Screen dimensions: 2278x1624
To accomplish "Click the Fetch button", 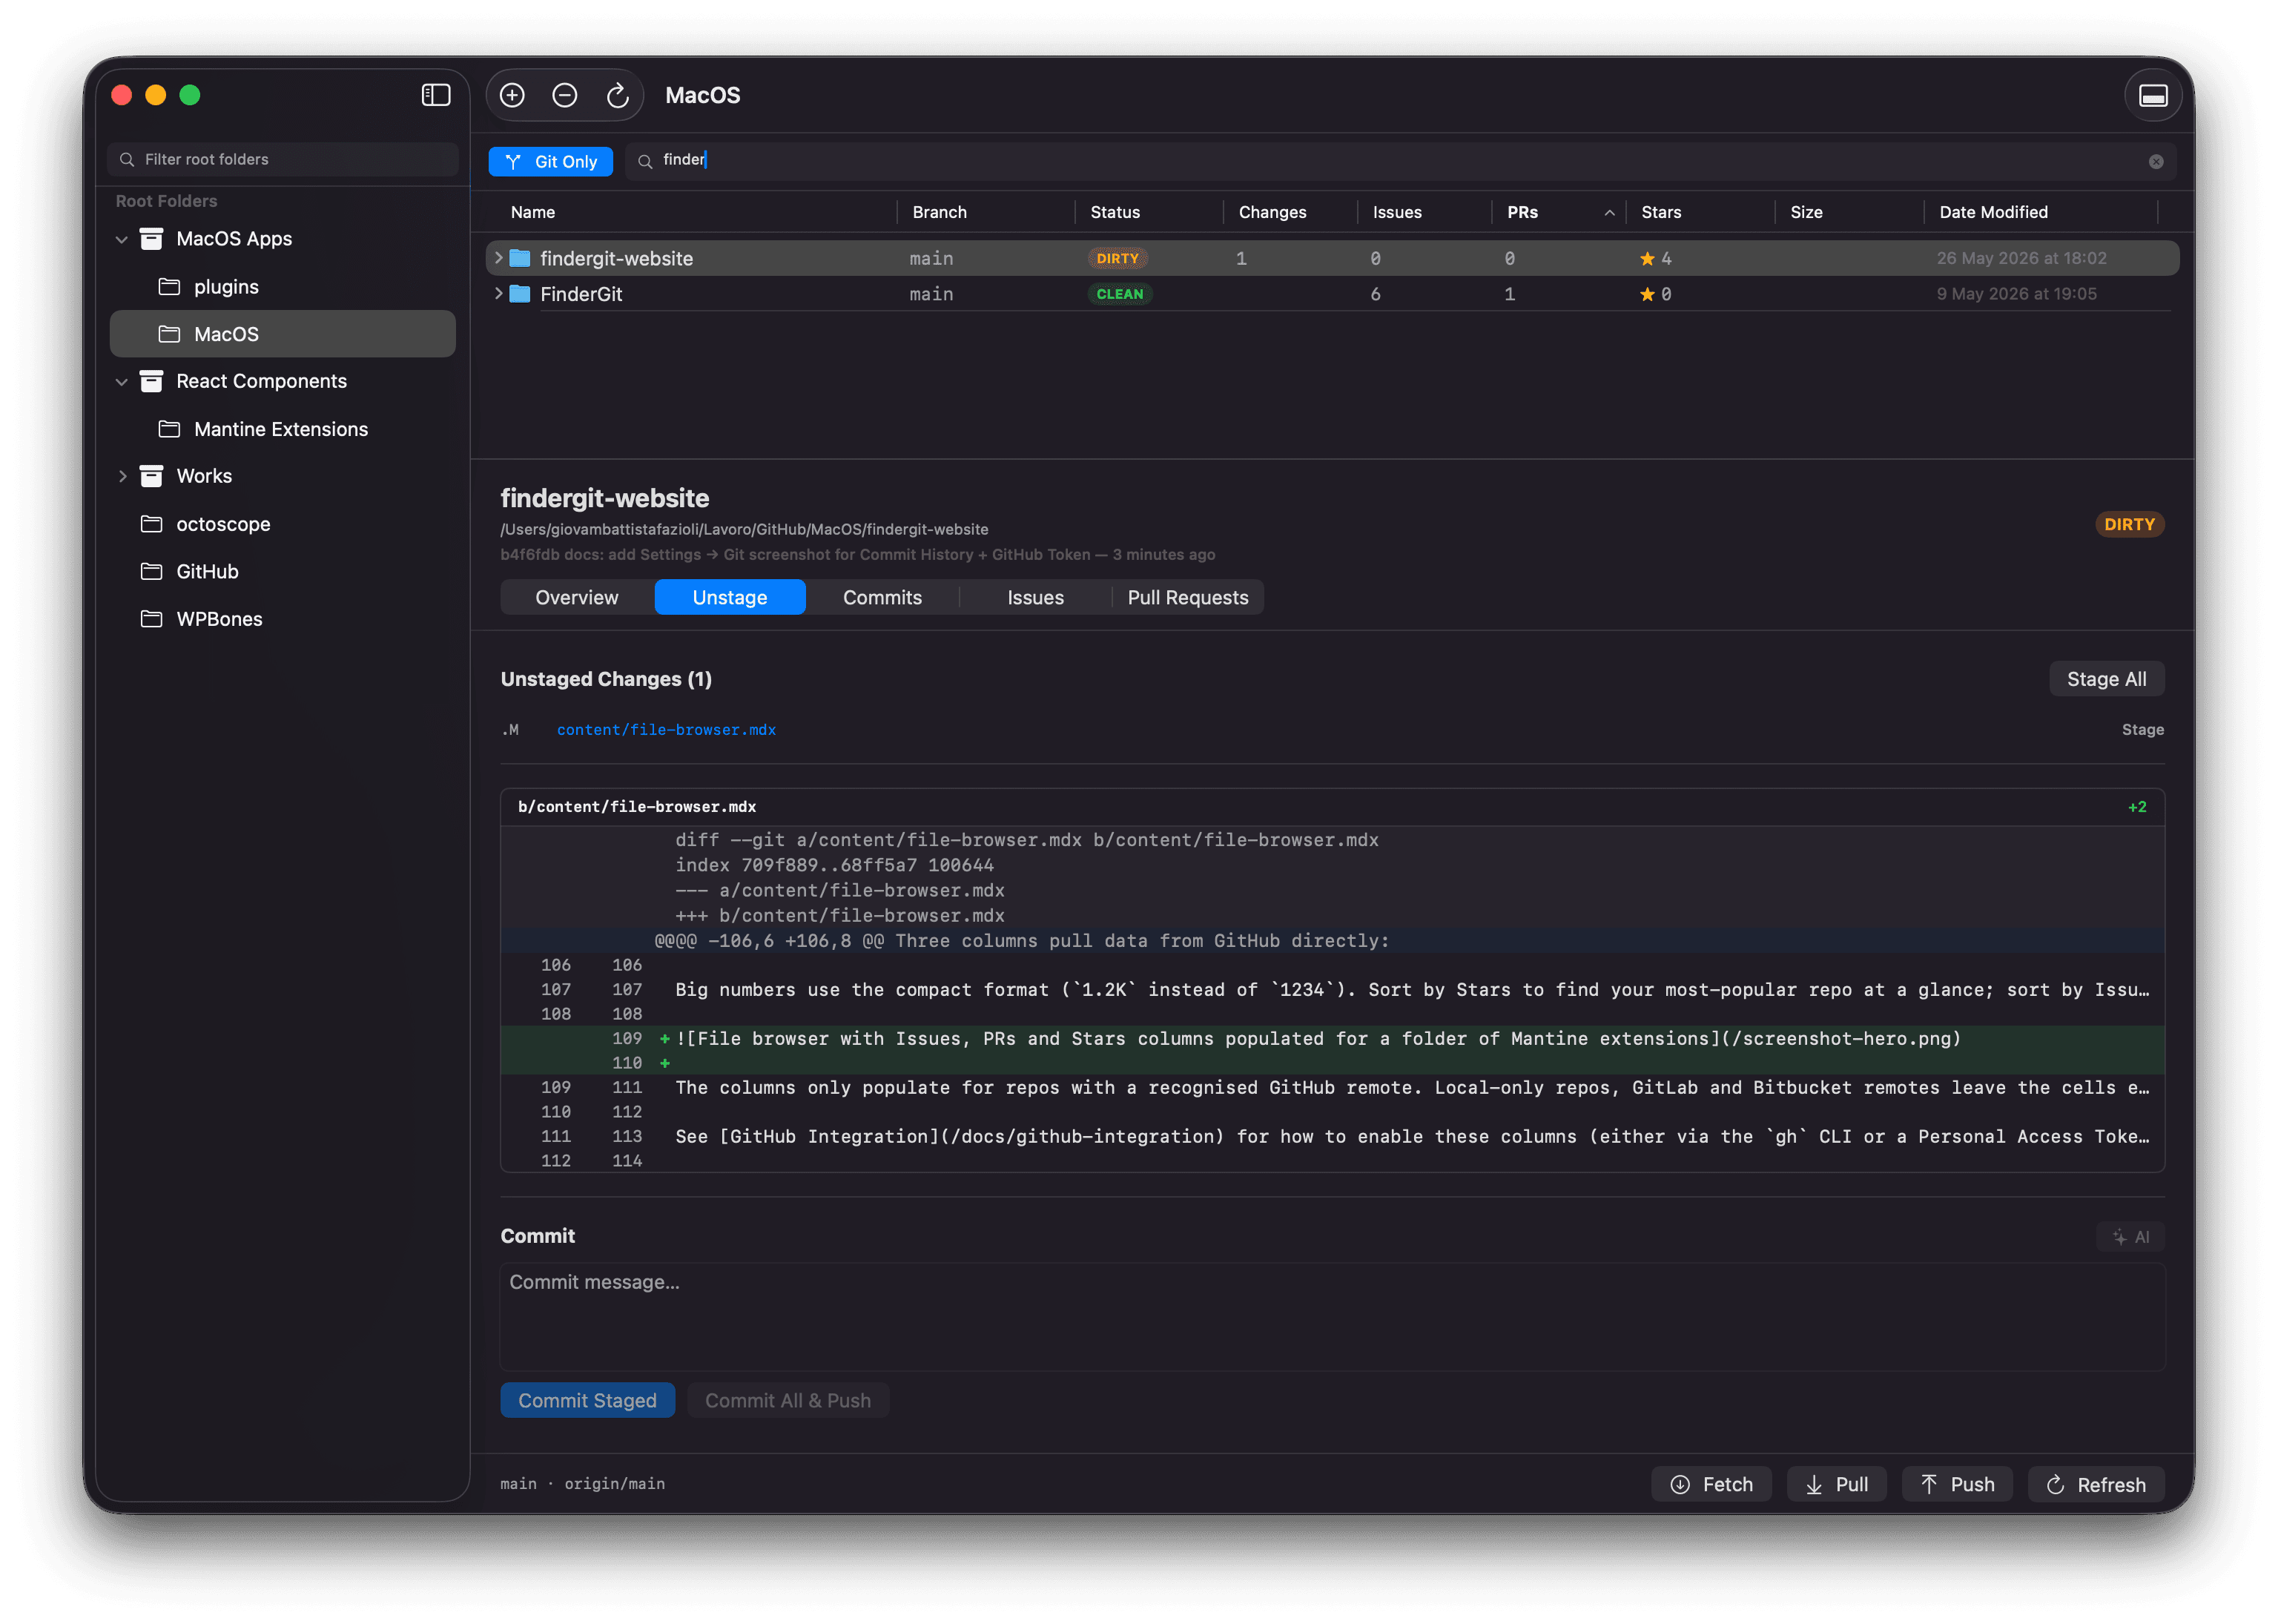I will 1711,1485.
